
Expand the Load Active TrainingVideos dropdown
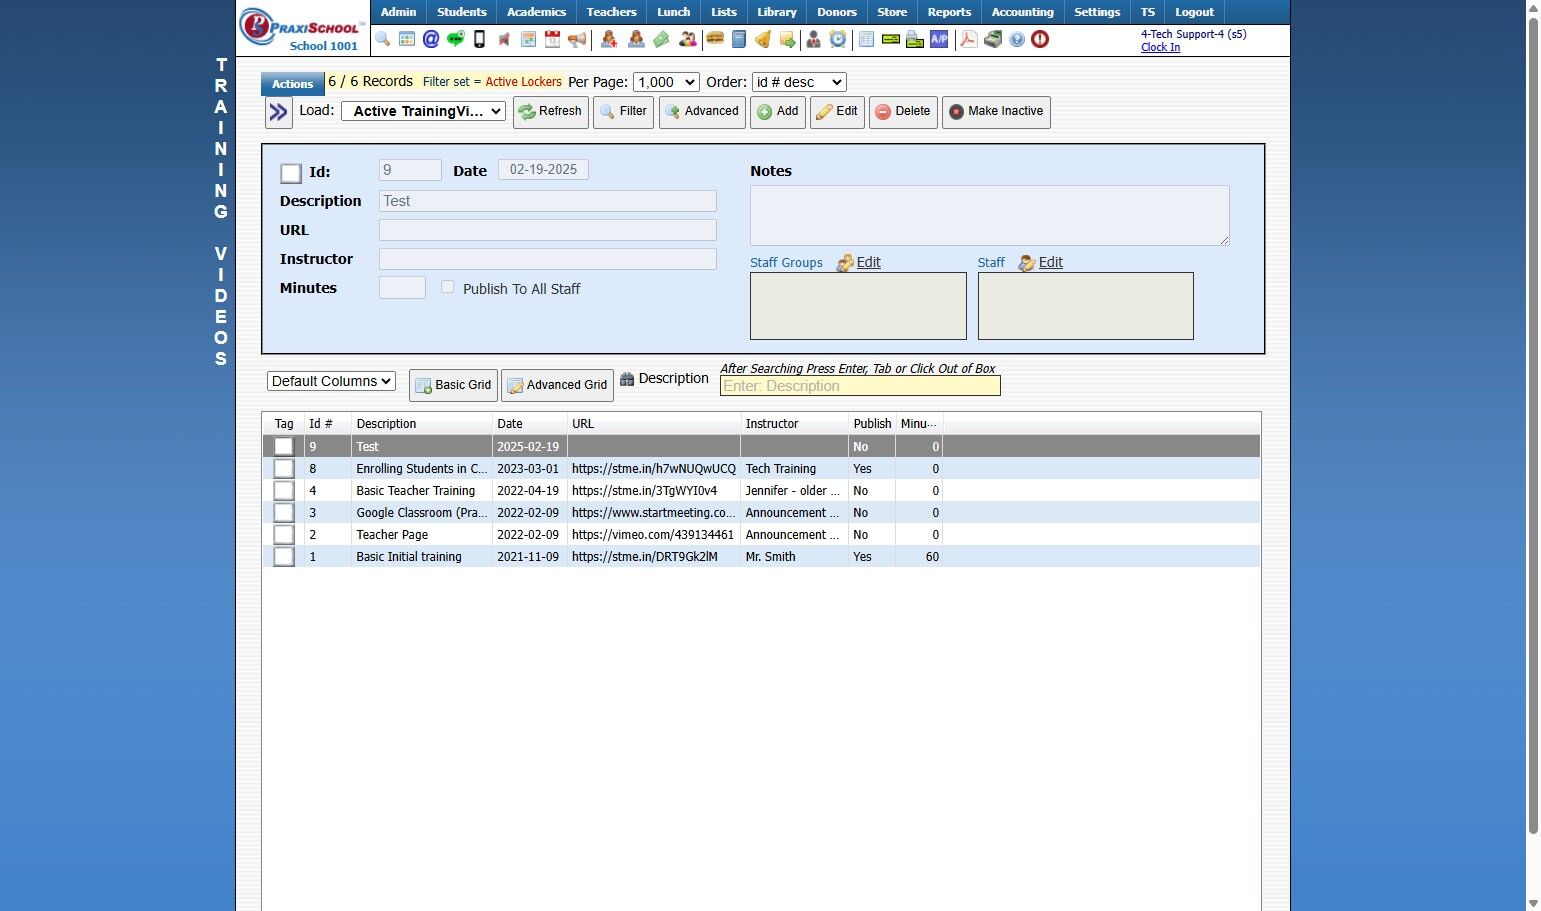pyautogui.click(x=423, y=111)
